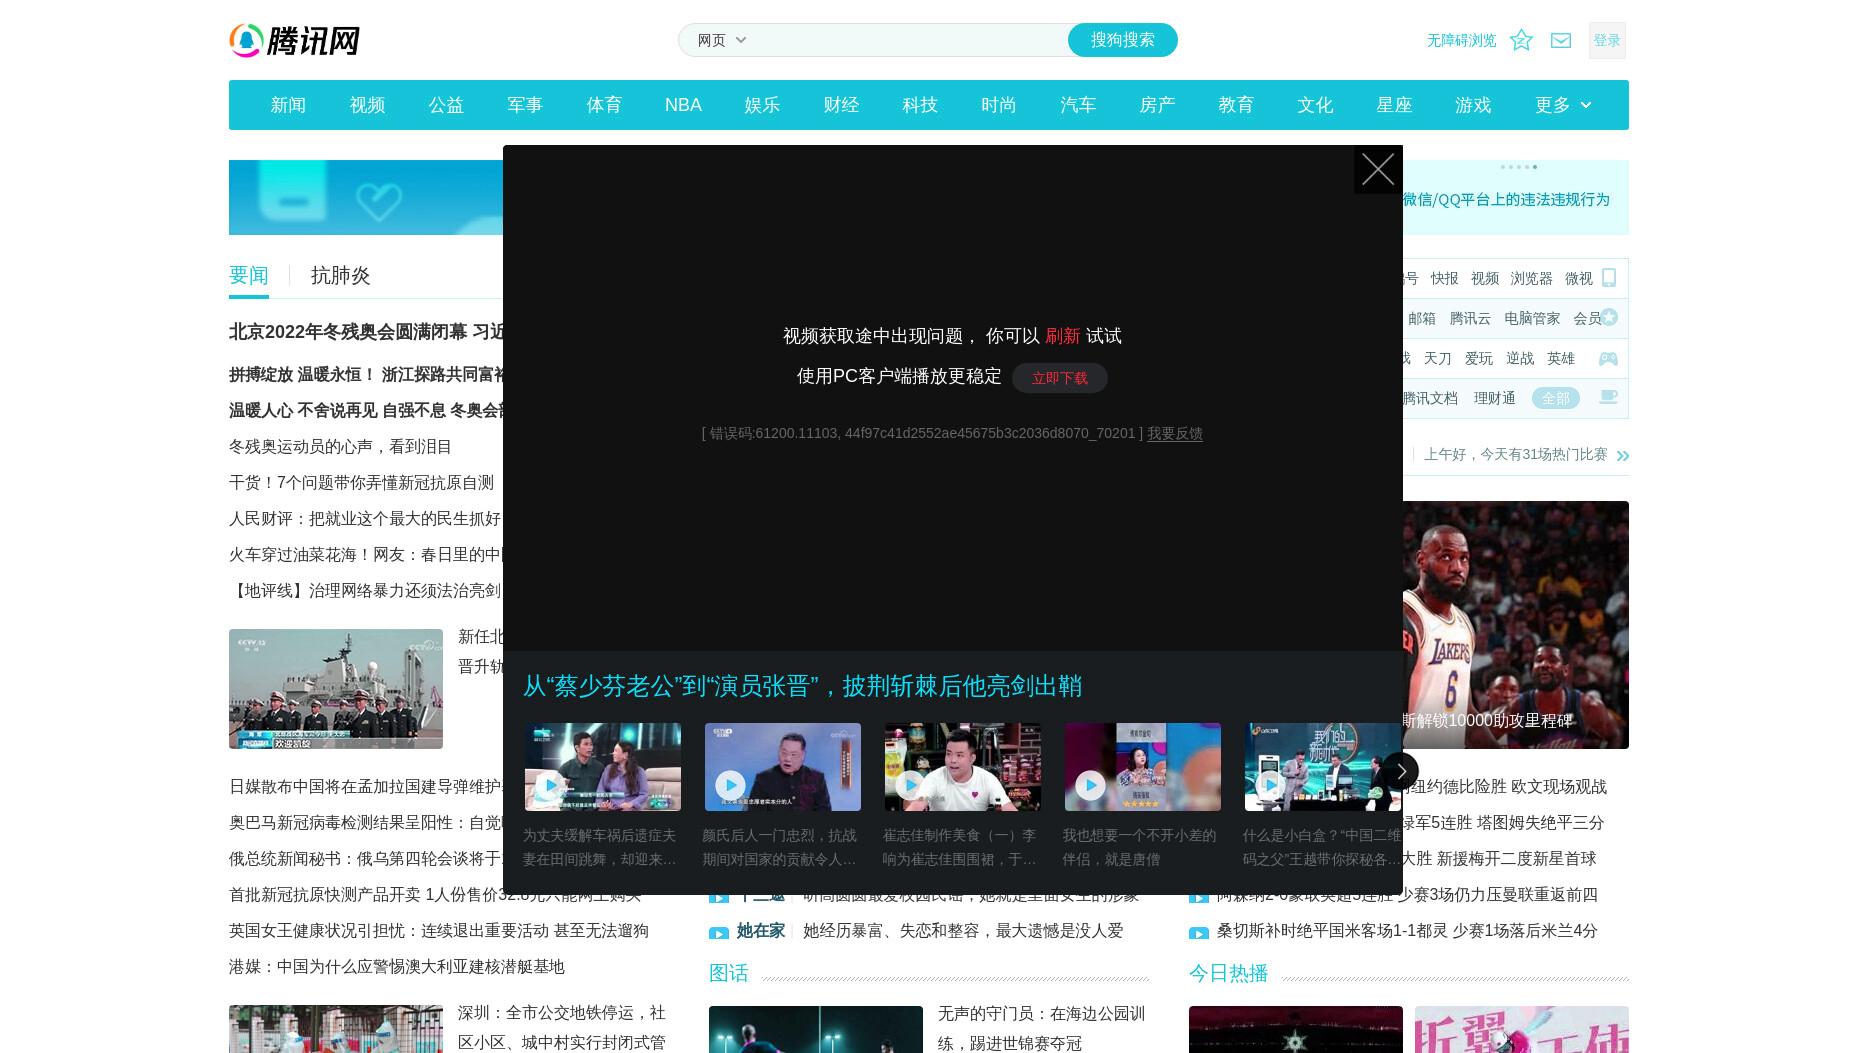Screen dimensions: 1858x1053
Task: Open headline 港媒：中国为什么应警惕澳大利亚建核潜艇基地
Action: pyautogui.click(x=397, y=966)
